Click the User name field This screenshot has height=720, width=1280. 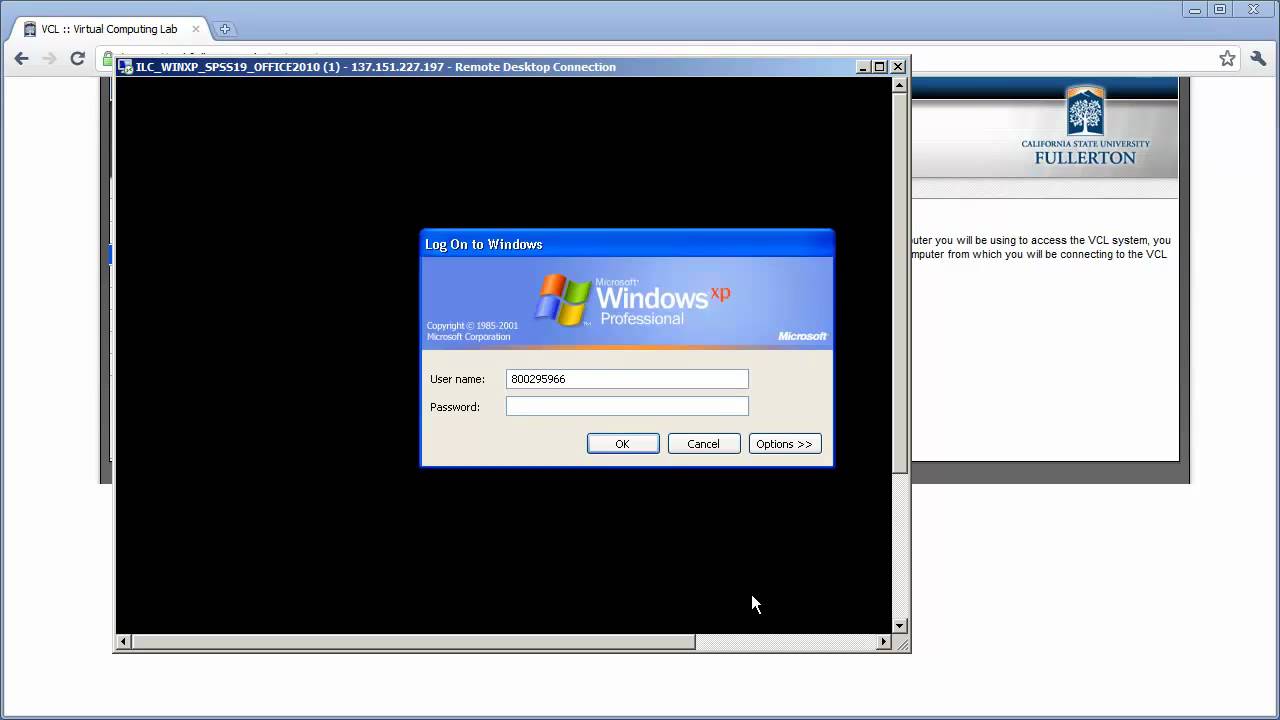click(627, 379)
